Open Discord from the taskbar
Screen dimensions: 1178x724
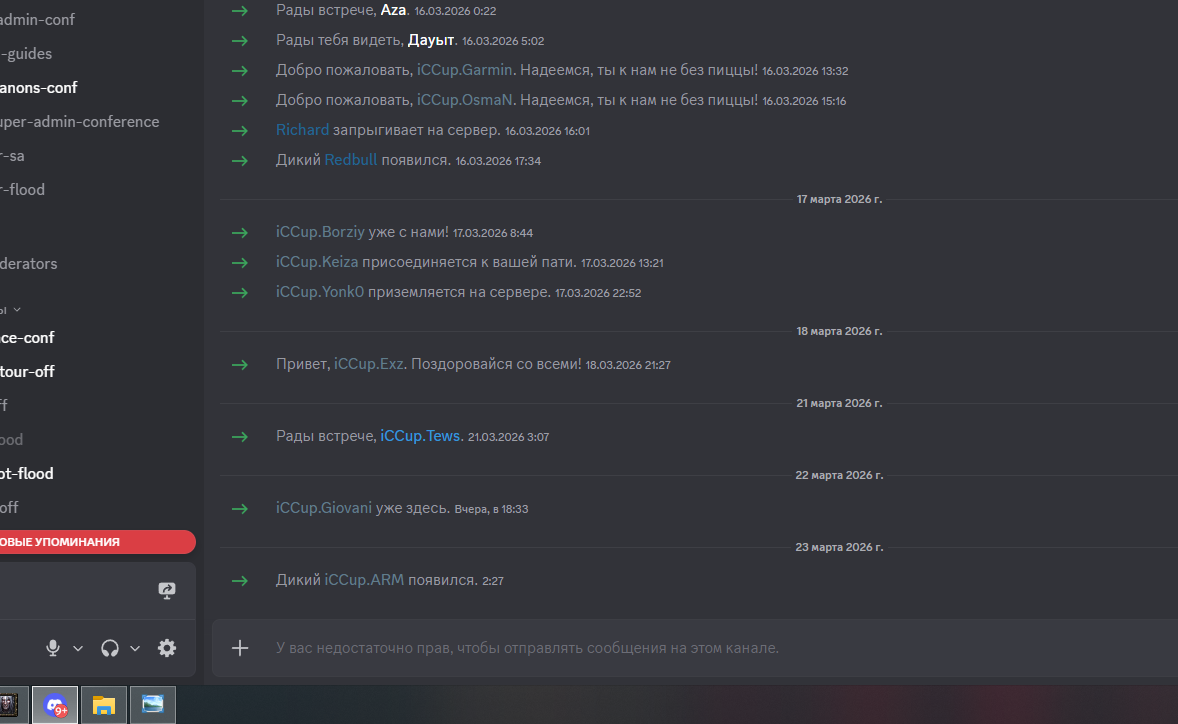[x=55, y=705]
